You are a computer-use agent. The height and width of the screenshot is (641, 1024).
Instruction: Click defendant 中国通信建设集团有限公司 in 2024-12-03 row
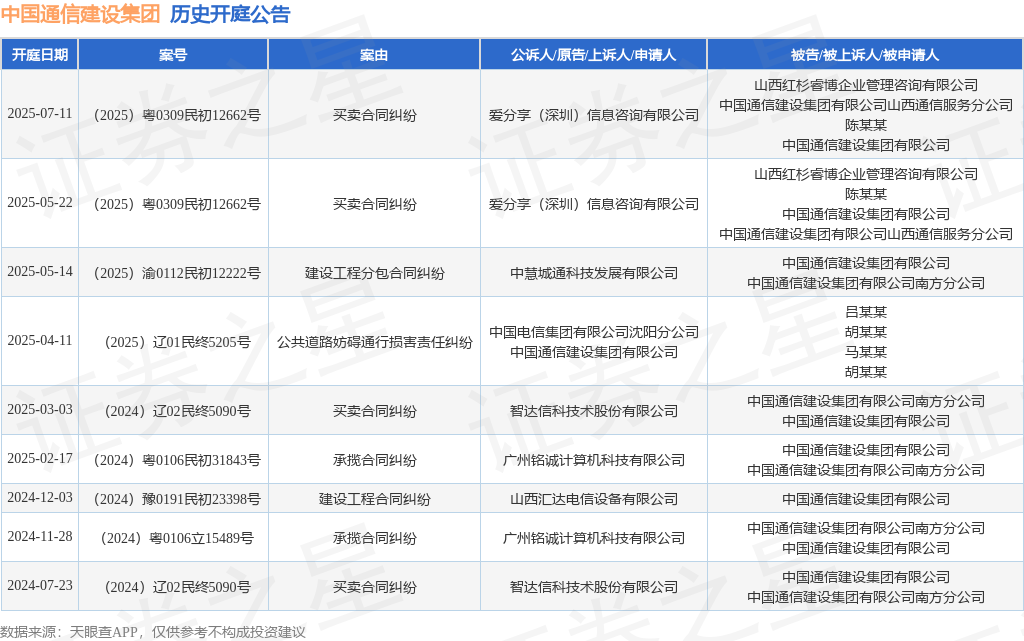[x=866, y=499]
